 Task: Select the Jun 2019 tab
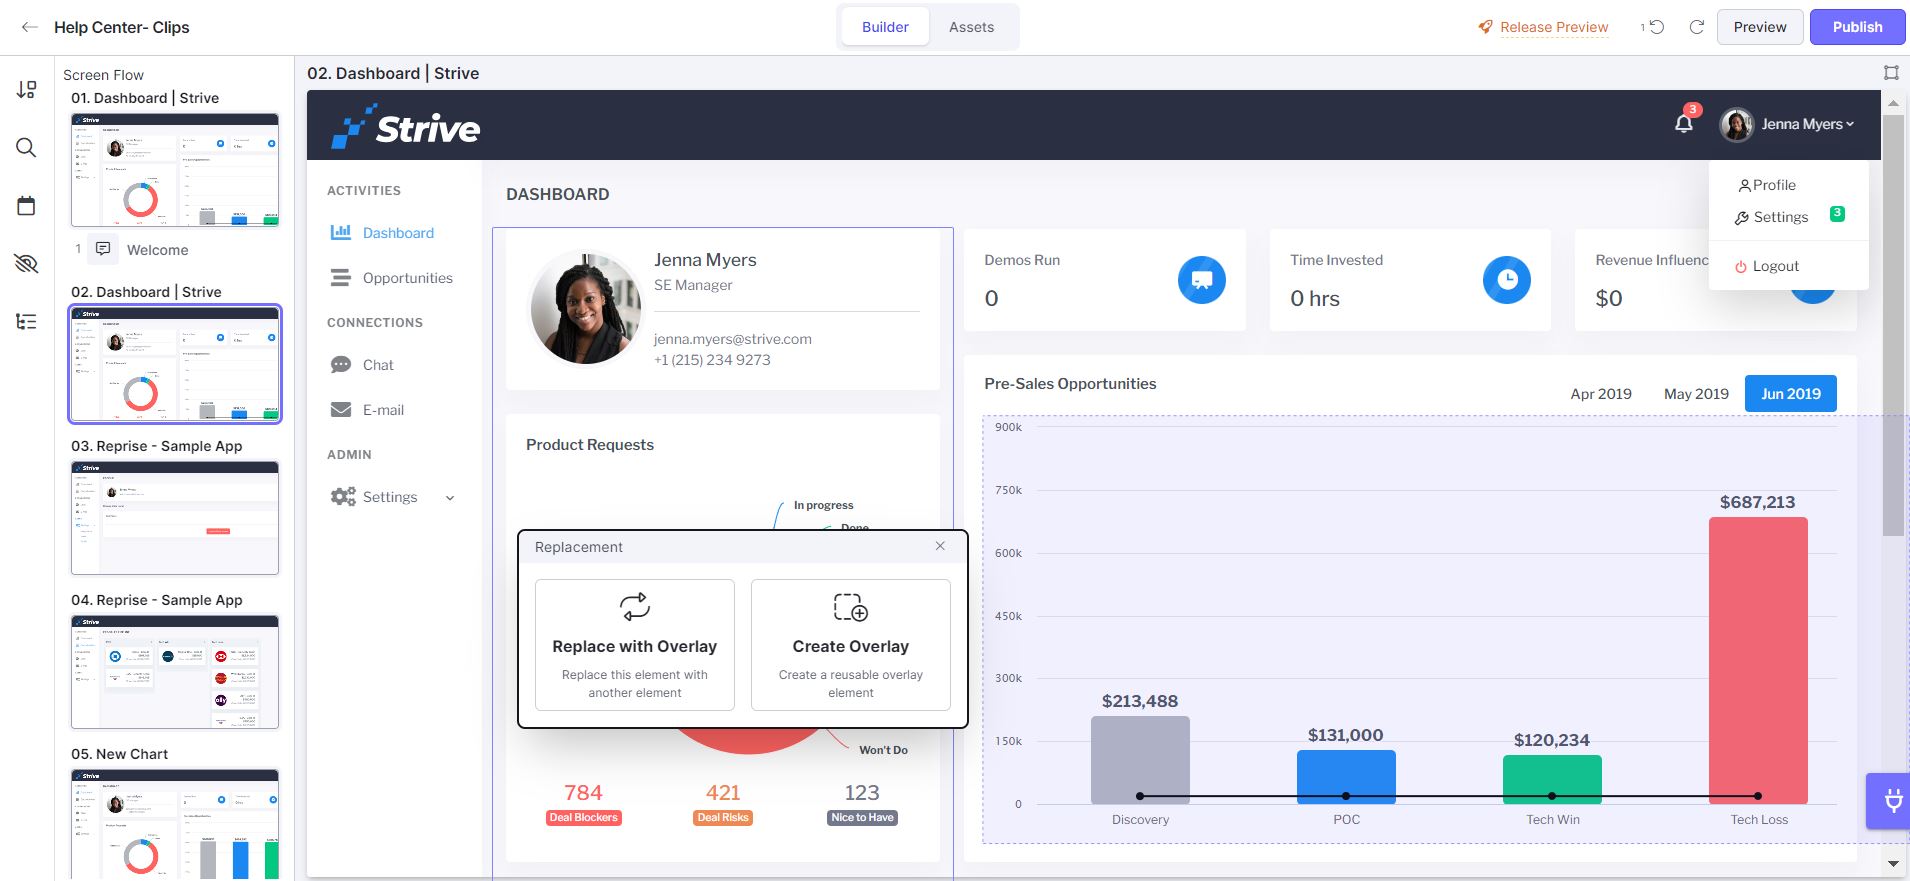[x=1791, y=394]
